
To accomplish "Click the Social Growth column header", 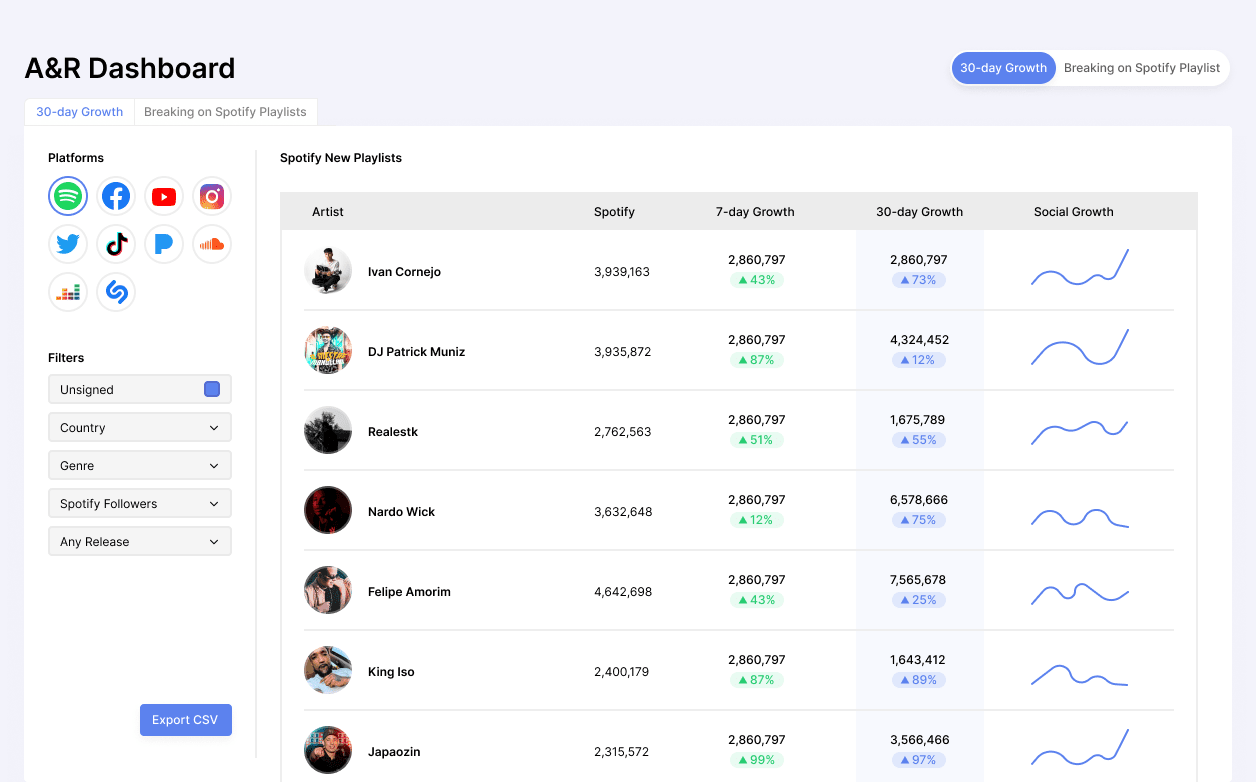I will (1073, 212).
